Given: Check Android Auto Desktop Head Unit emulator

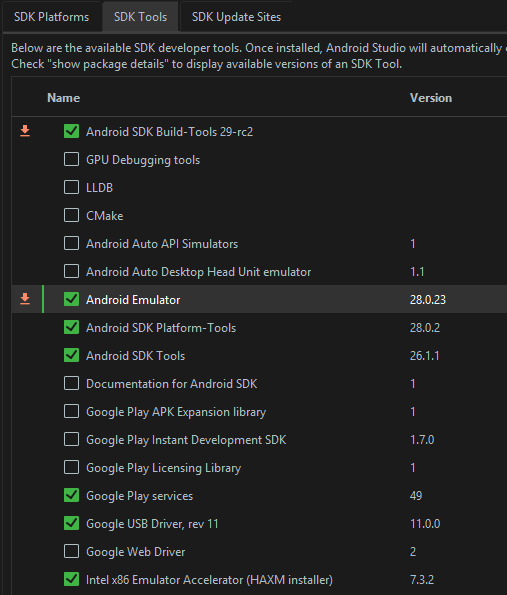Looking at the screenshot, I should (x=71, y=271).
